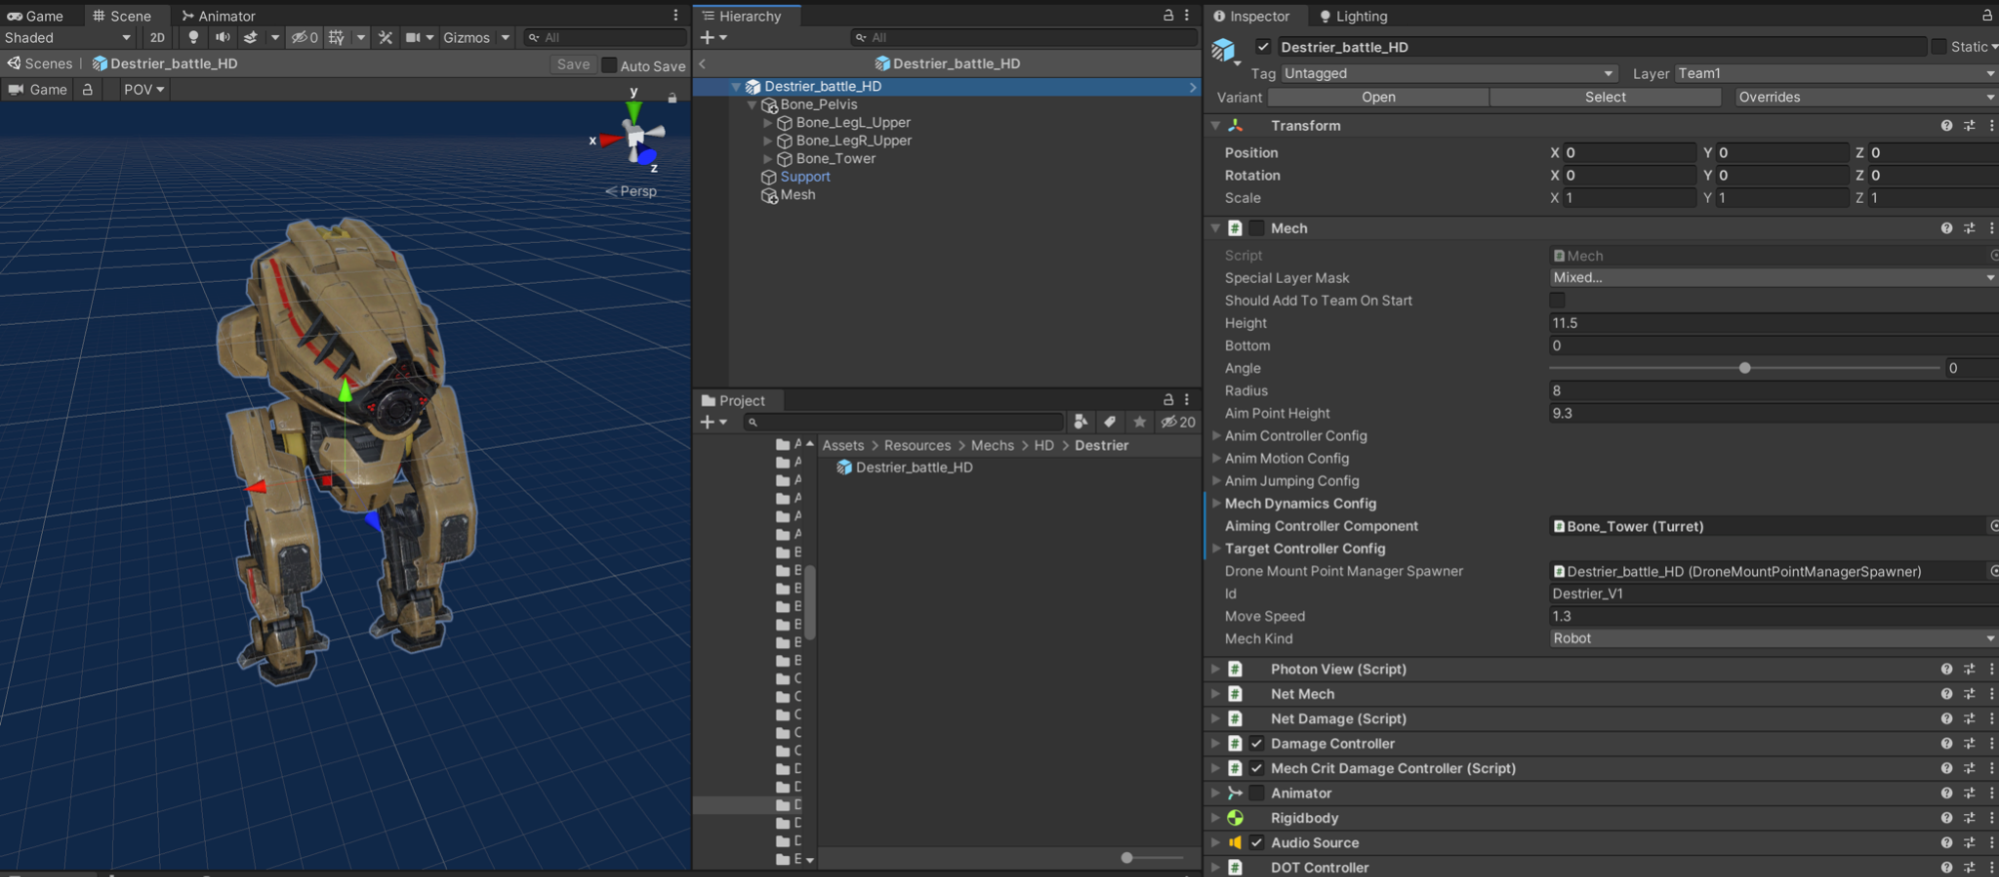Adjust the Angle slider handle

coord(1745,368)
